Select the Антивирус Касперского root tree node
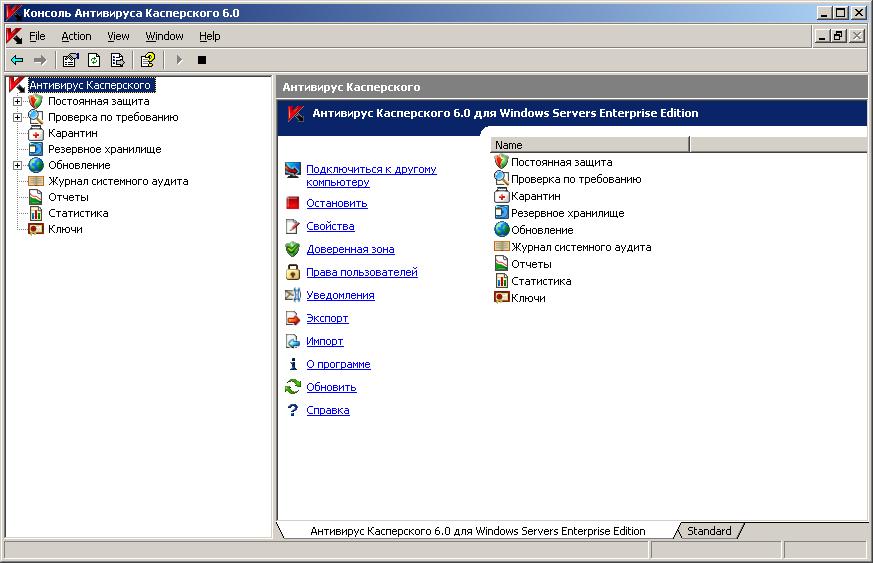 coord(90,85)
